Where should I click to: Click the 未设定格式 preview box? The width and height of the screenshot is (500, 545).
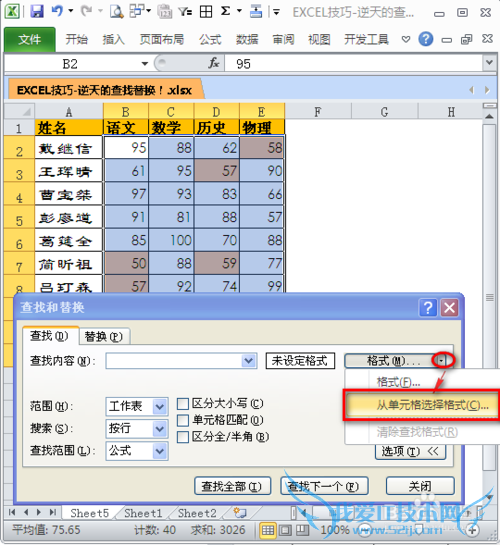click(x=300, y=361)
